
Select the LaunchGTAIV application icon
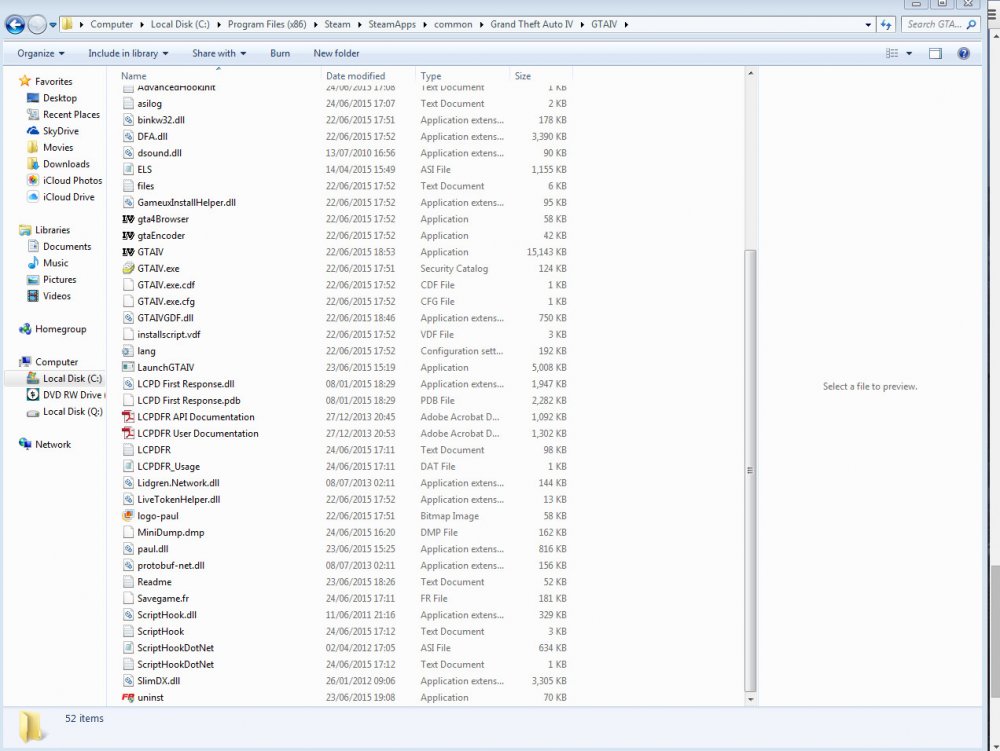pos(128,367)
